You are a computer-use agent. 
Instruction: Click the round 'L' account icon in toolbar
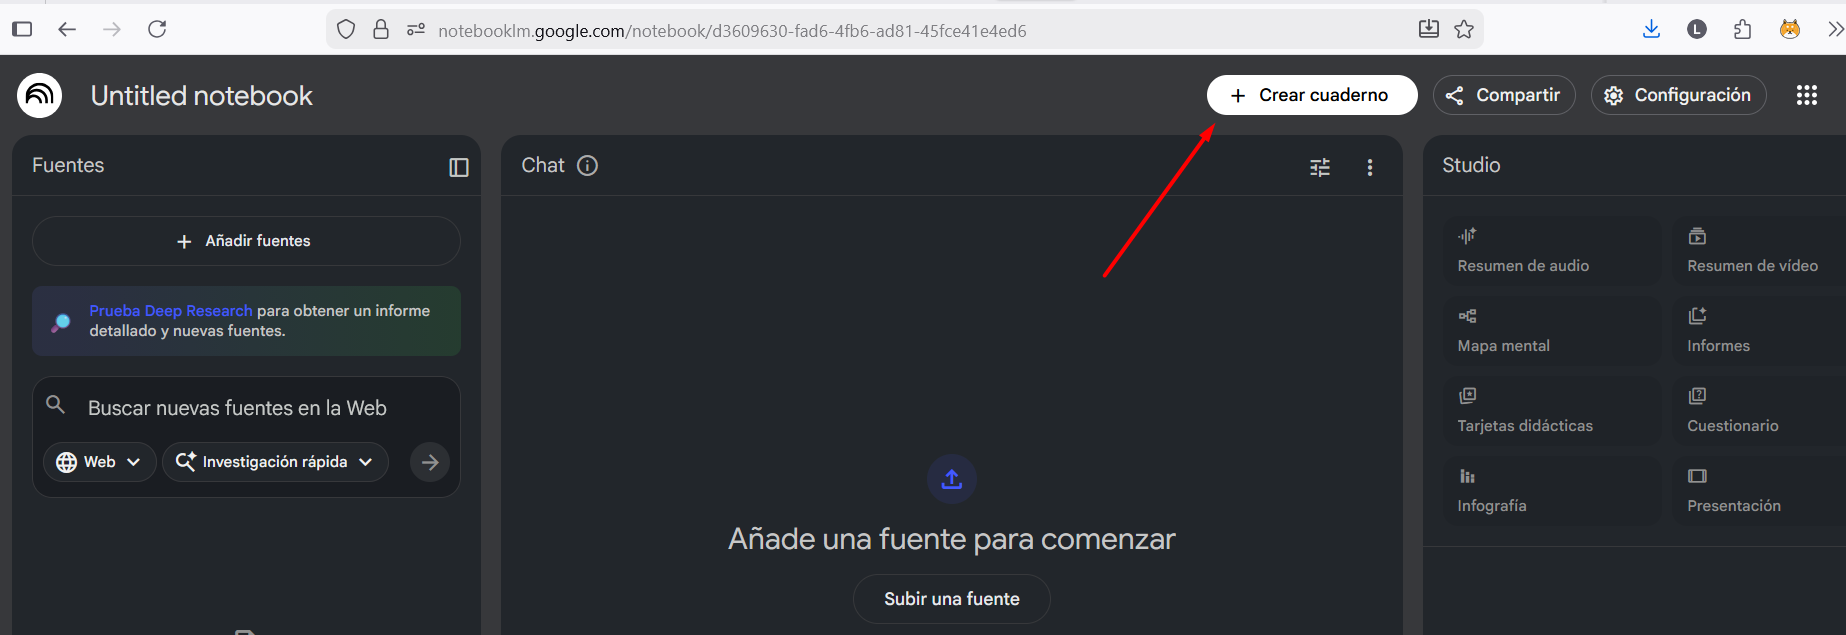tap(1697, 29)
